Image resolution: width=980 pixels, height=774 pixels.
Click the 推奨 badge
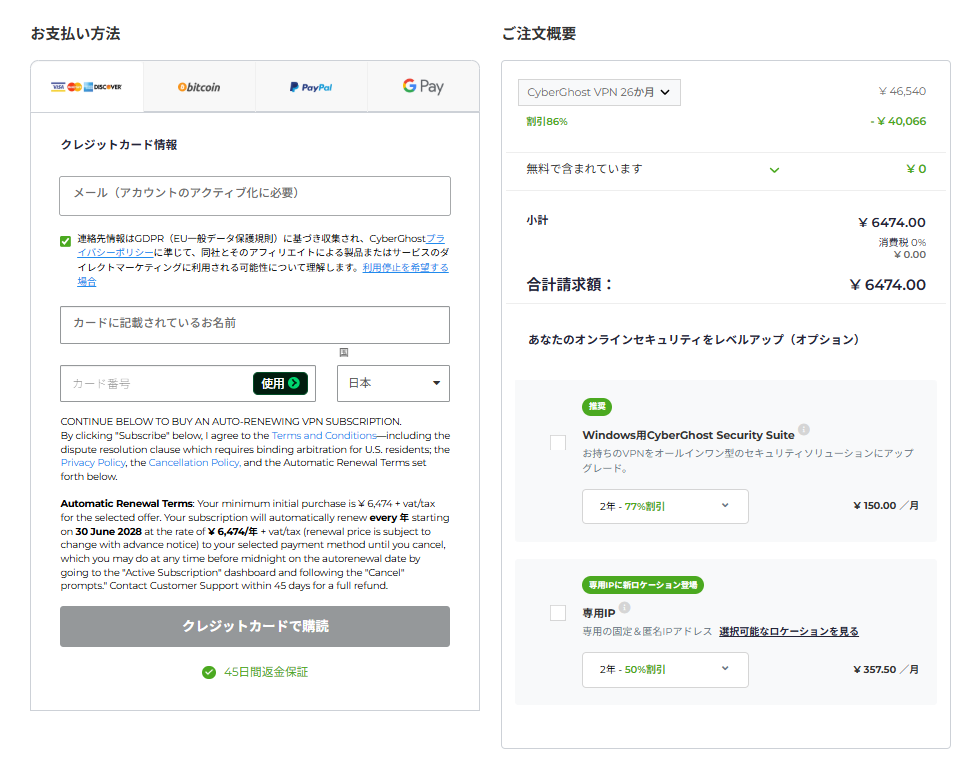coord(597,406)
